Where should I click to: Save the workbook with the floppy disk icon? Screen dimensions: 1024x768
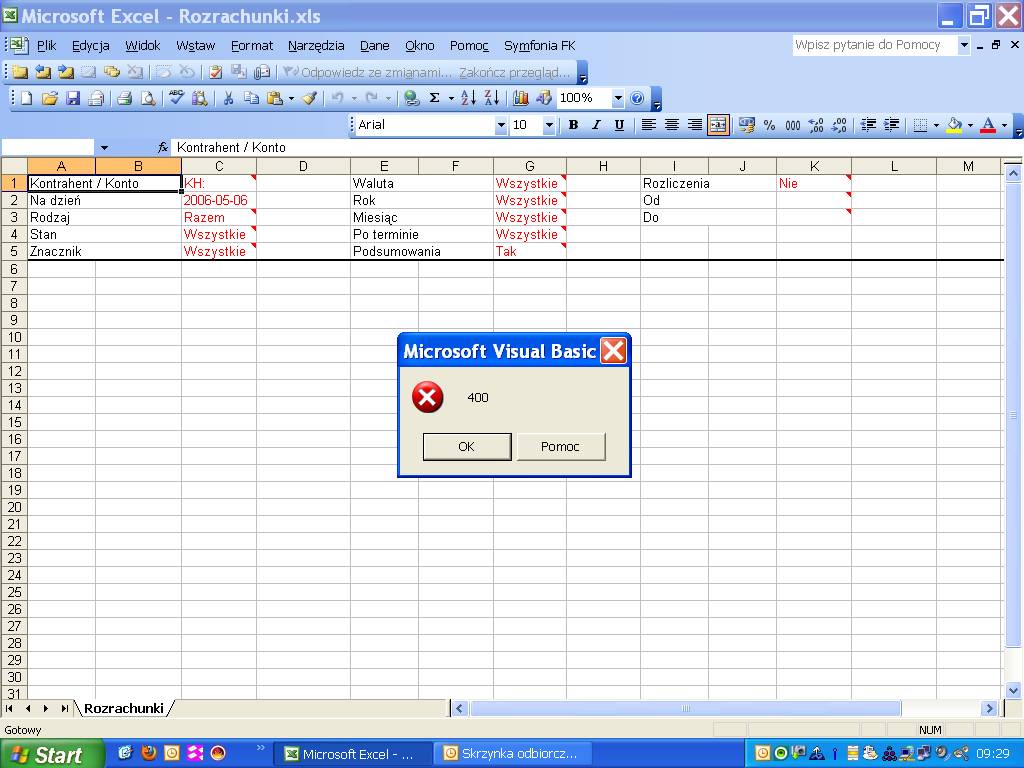coord(73,99)
